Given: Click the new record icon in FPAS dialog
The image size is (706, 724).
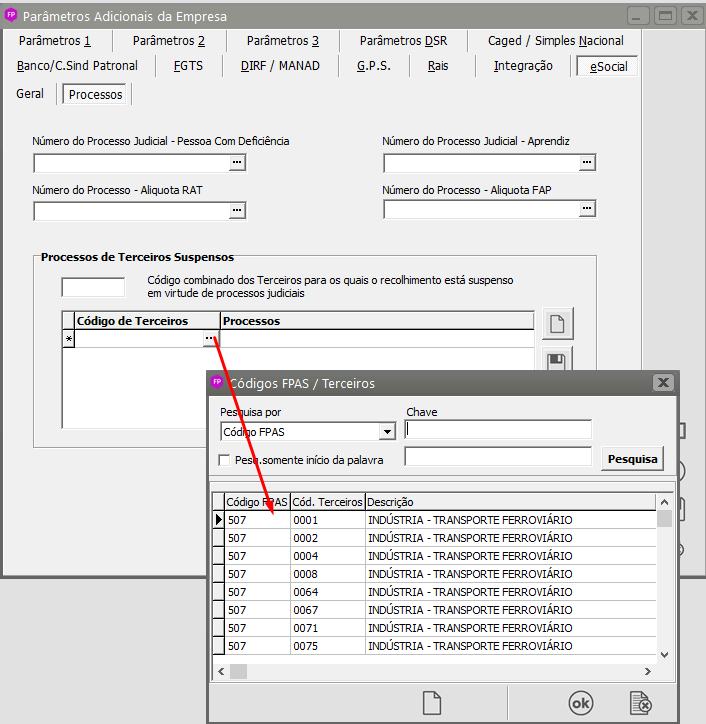Looking at the screenshot, I should [432, 703].
